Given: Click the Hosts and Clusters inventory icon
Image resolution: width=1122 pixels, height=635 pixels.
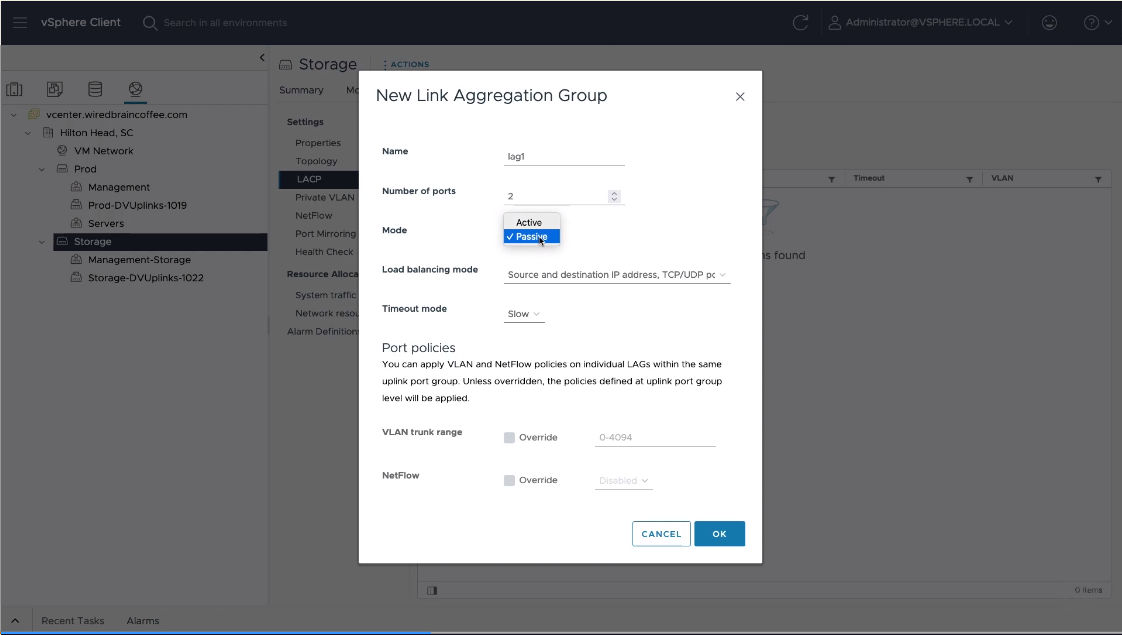Looking at the screenshot, I should [15, 90].
